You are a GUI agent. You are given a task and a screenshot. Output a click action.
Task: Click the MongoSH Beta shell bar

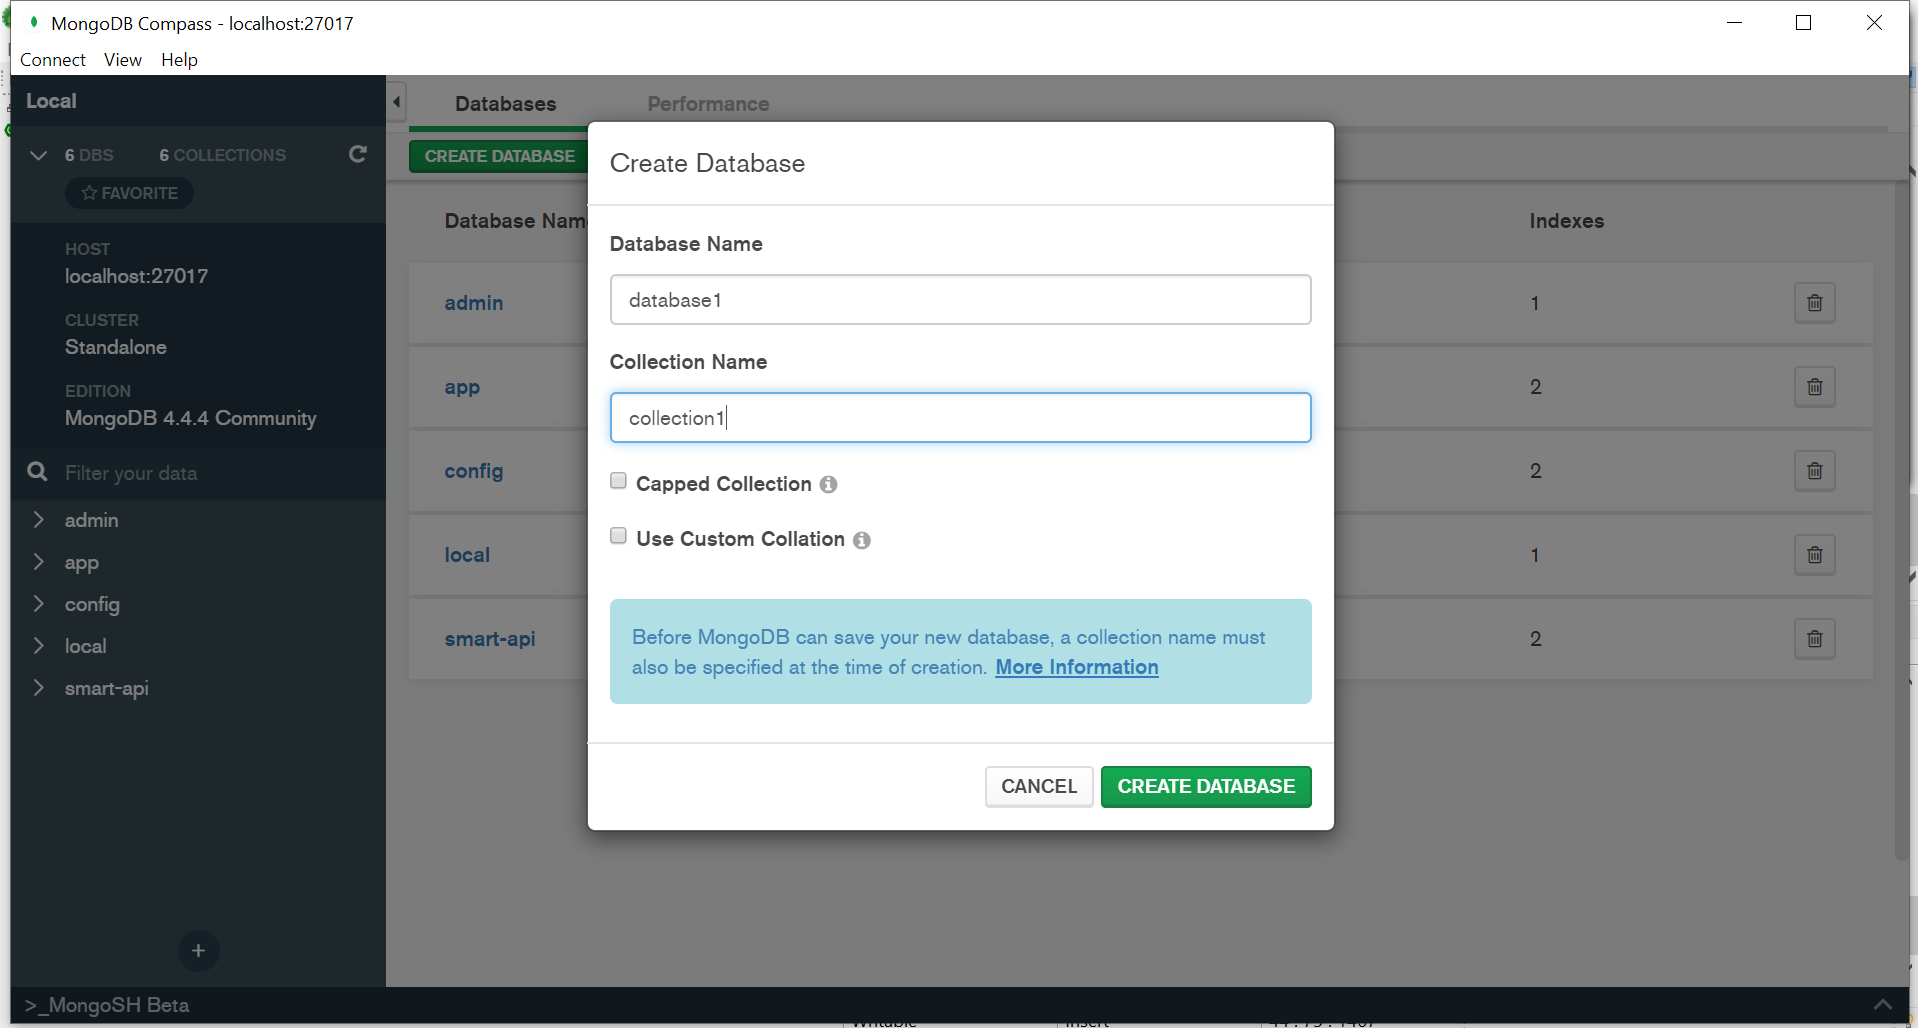click(960, 1005)
